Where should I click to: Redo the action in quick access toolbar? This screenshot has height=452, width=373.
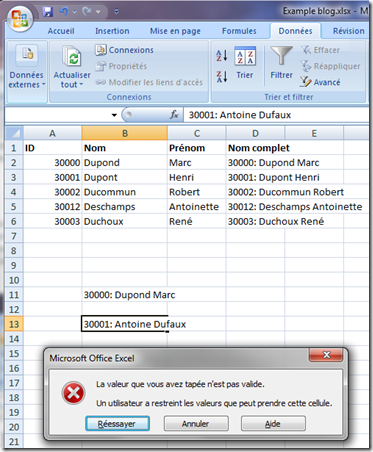coord(86,12)
